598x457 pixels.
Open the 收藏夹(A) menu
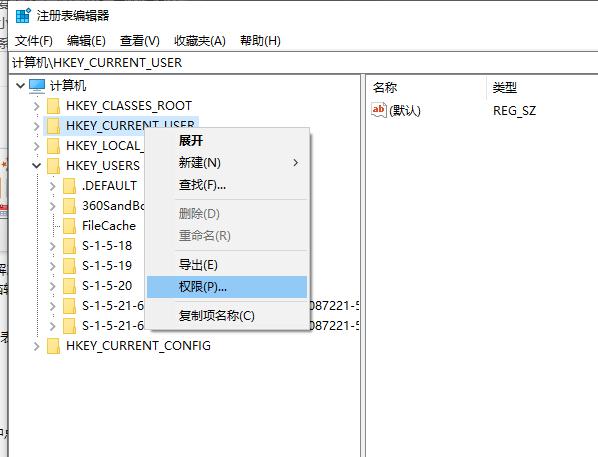click(x=200, y=40)
